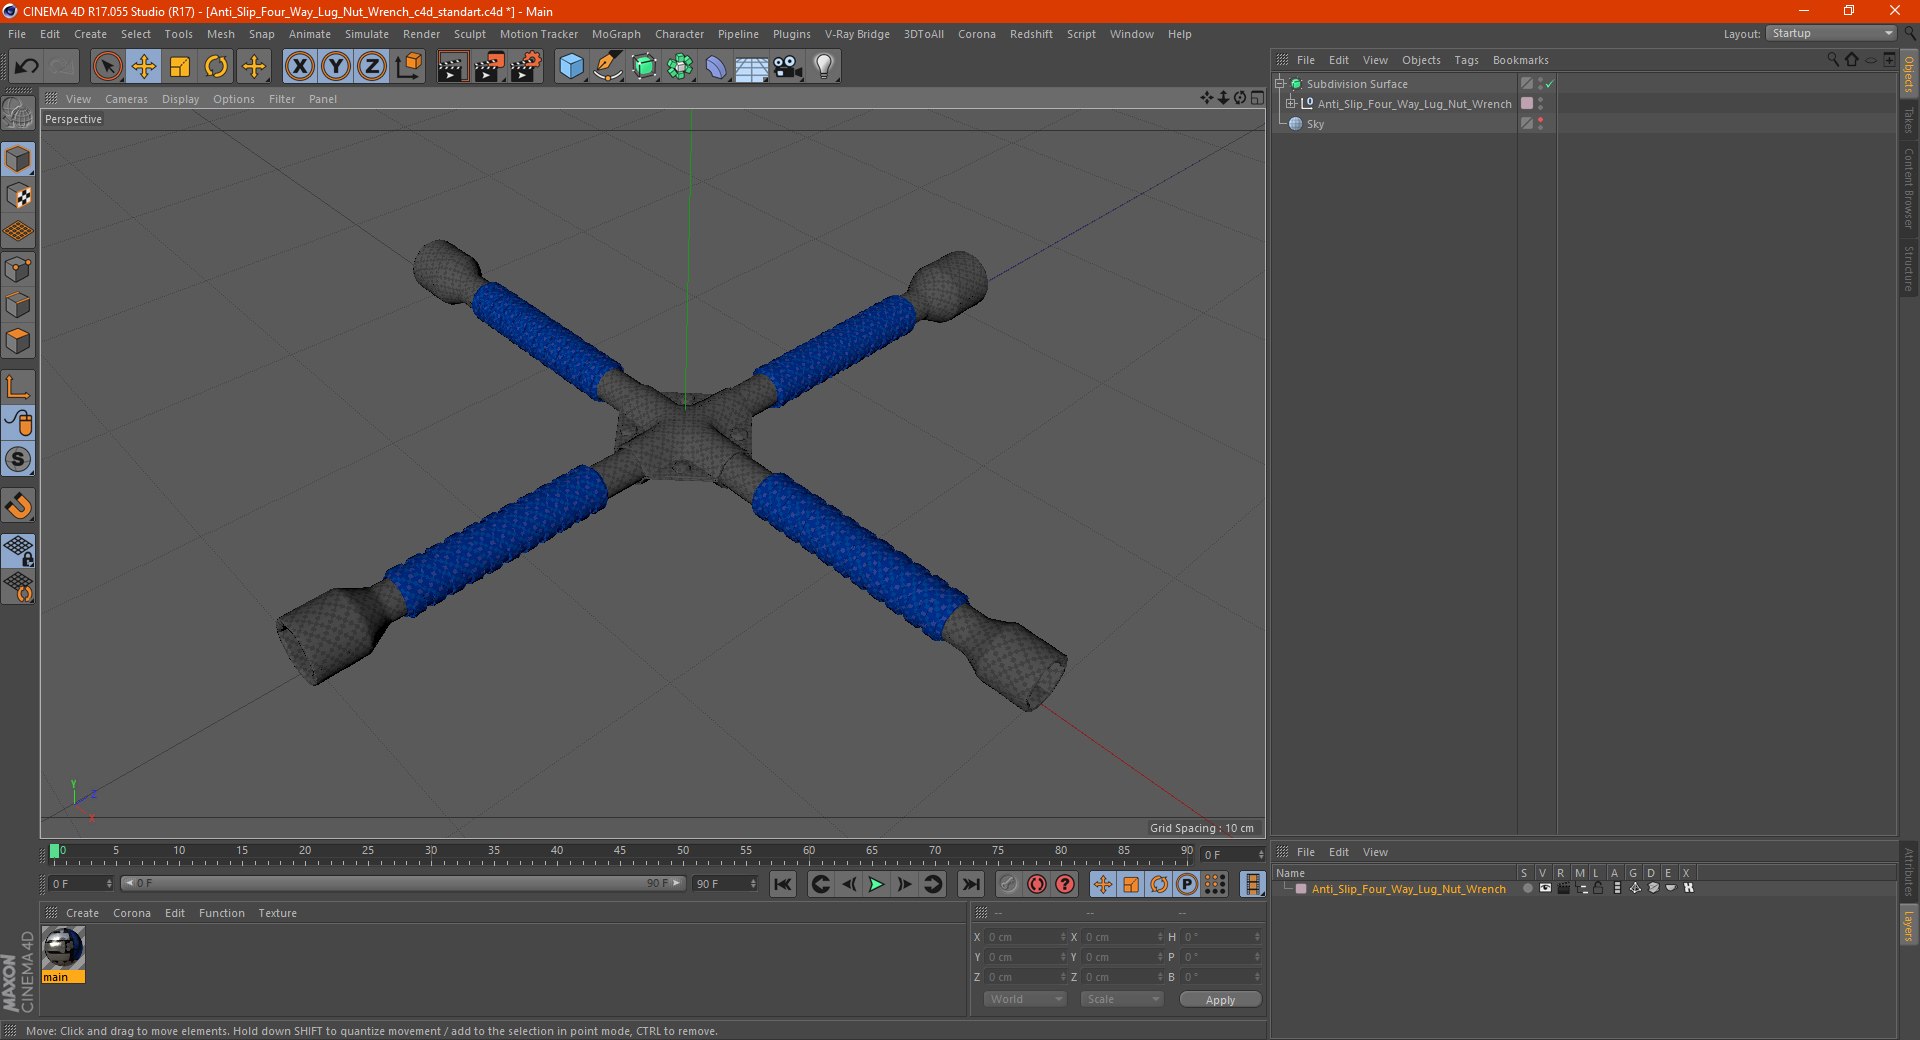Click the Light bulb object icon
1920x1040 pixels.
[x=824, y=67]
